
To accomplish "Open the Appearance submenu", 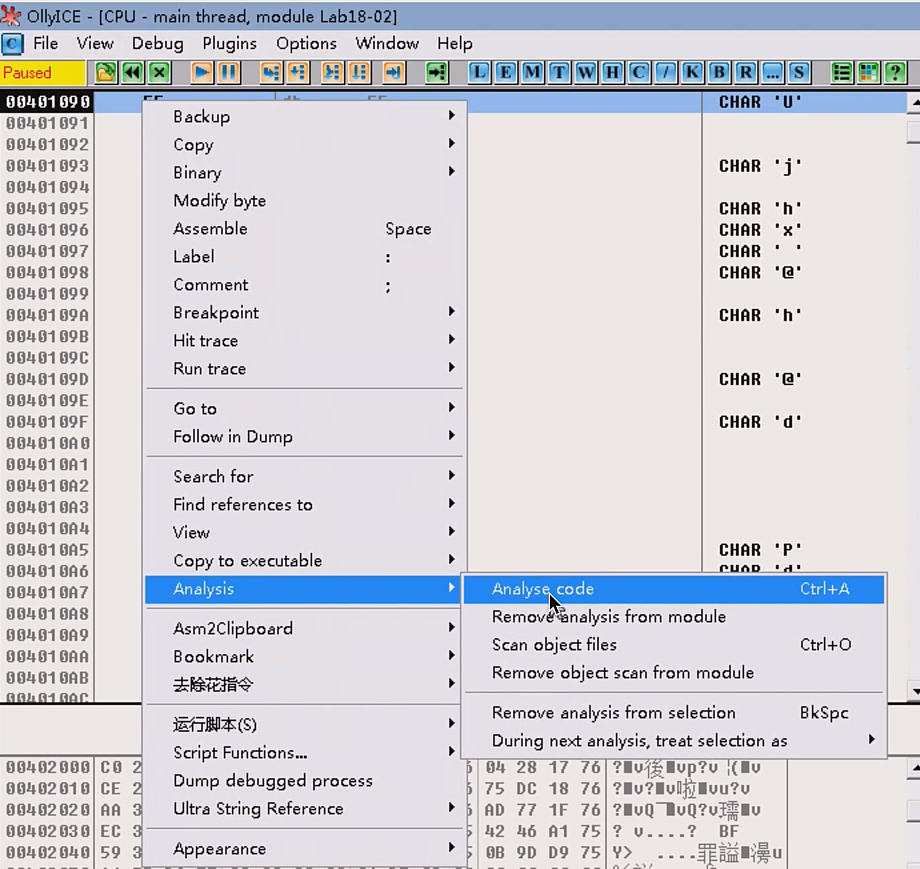I will (305, 848).
